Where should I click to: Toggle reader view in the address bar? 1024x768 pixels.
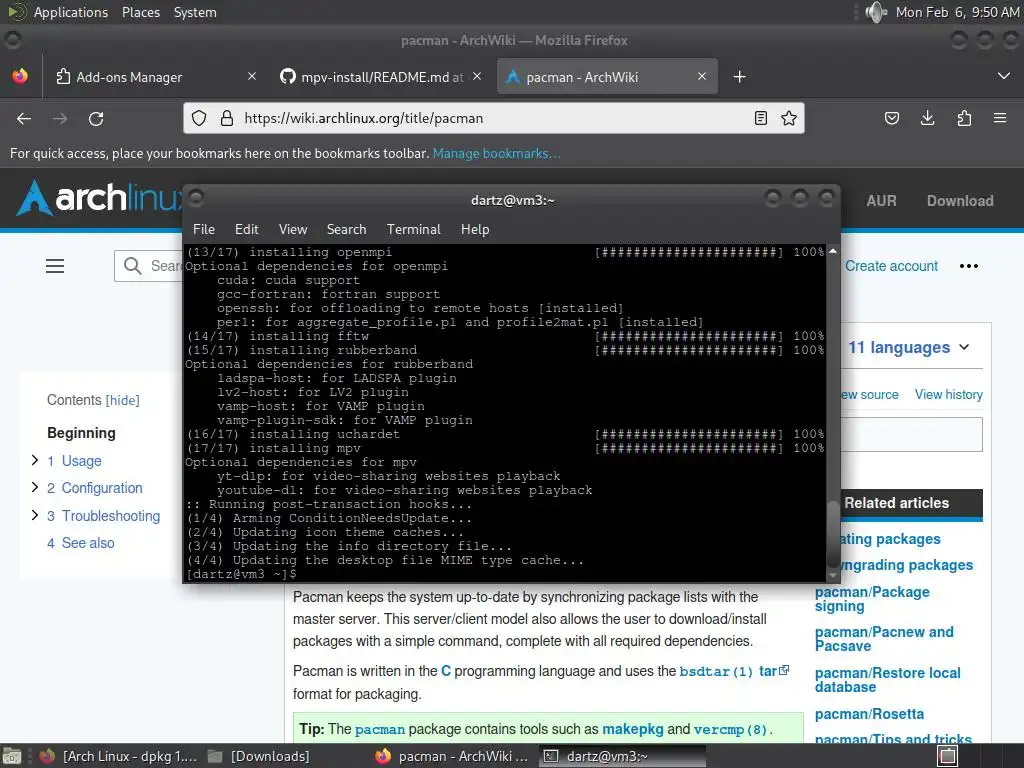click(x=761, y=118)
